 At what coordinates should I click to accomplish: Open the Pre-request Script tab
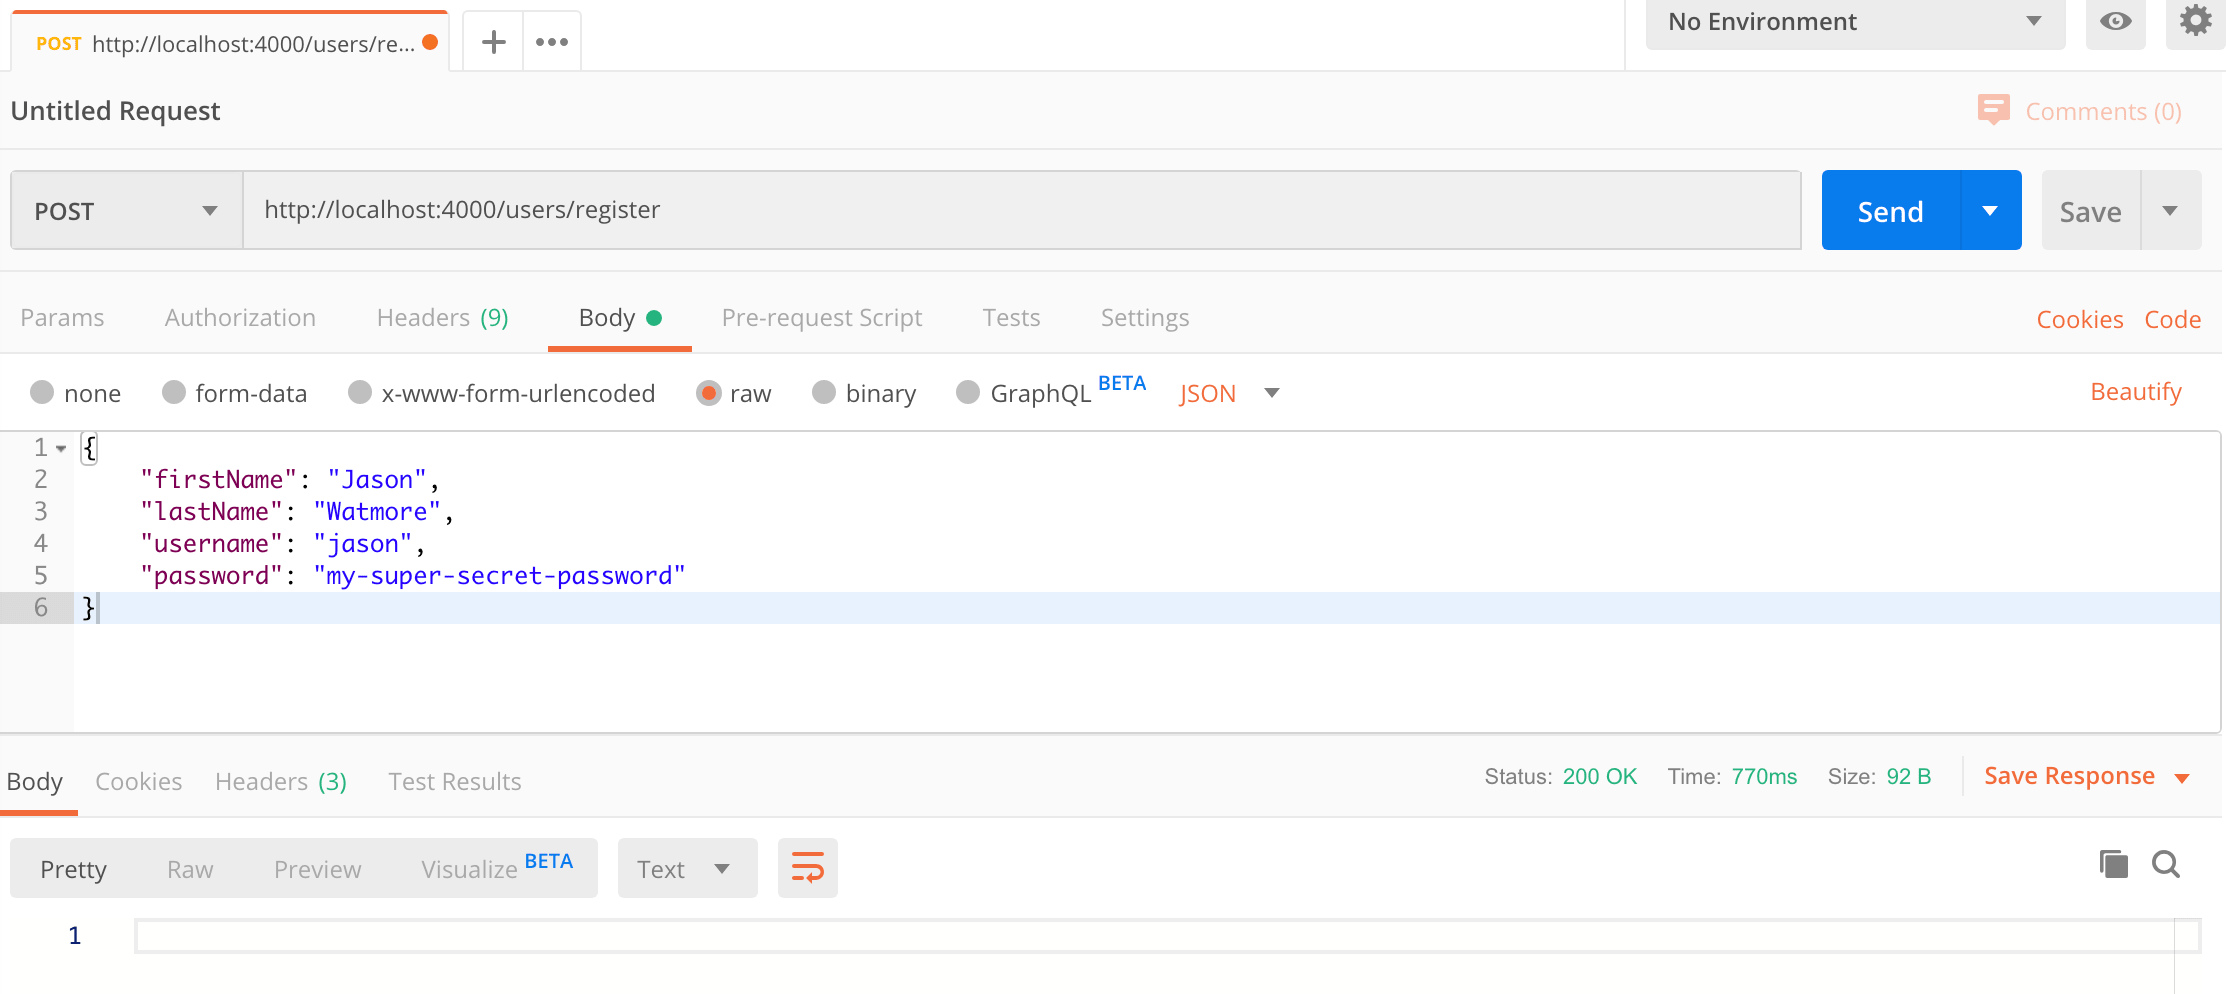pyautogui.click(x=821, y=318)
